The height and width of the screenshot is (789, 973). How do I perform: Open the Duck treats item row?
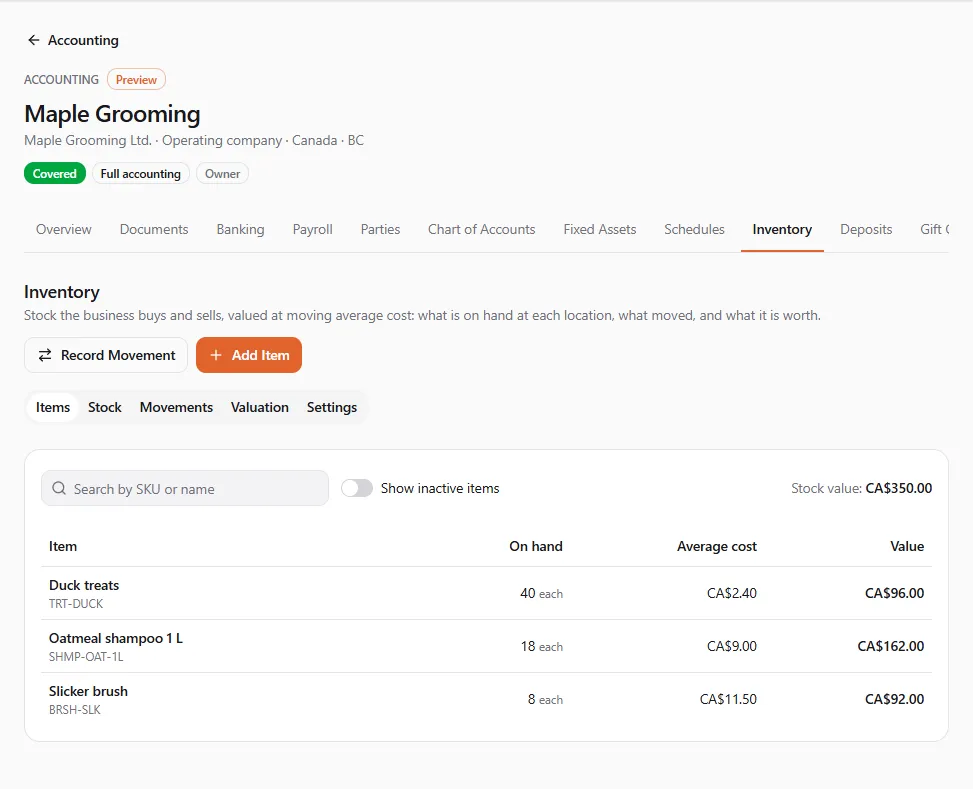pyautogui.click(x=486, y=593)
